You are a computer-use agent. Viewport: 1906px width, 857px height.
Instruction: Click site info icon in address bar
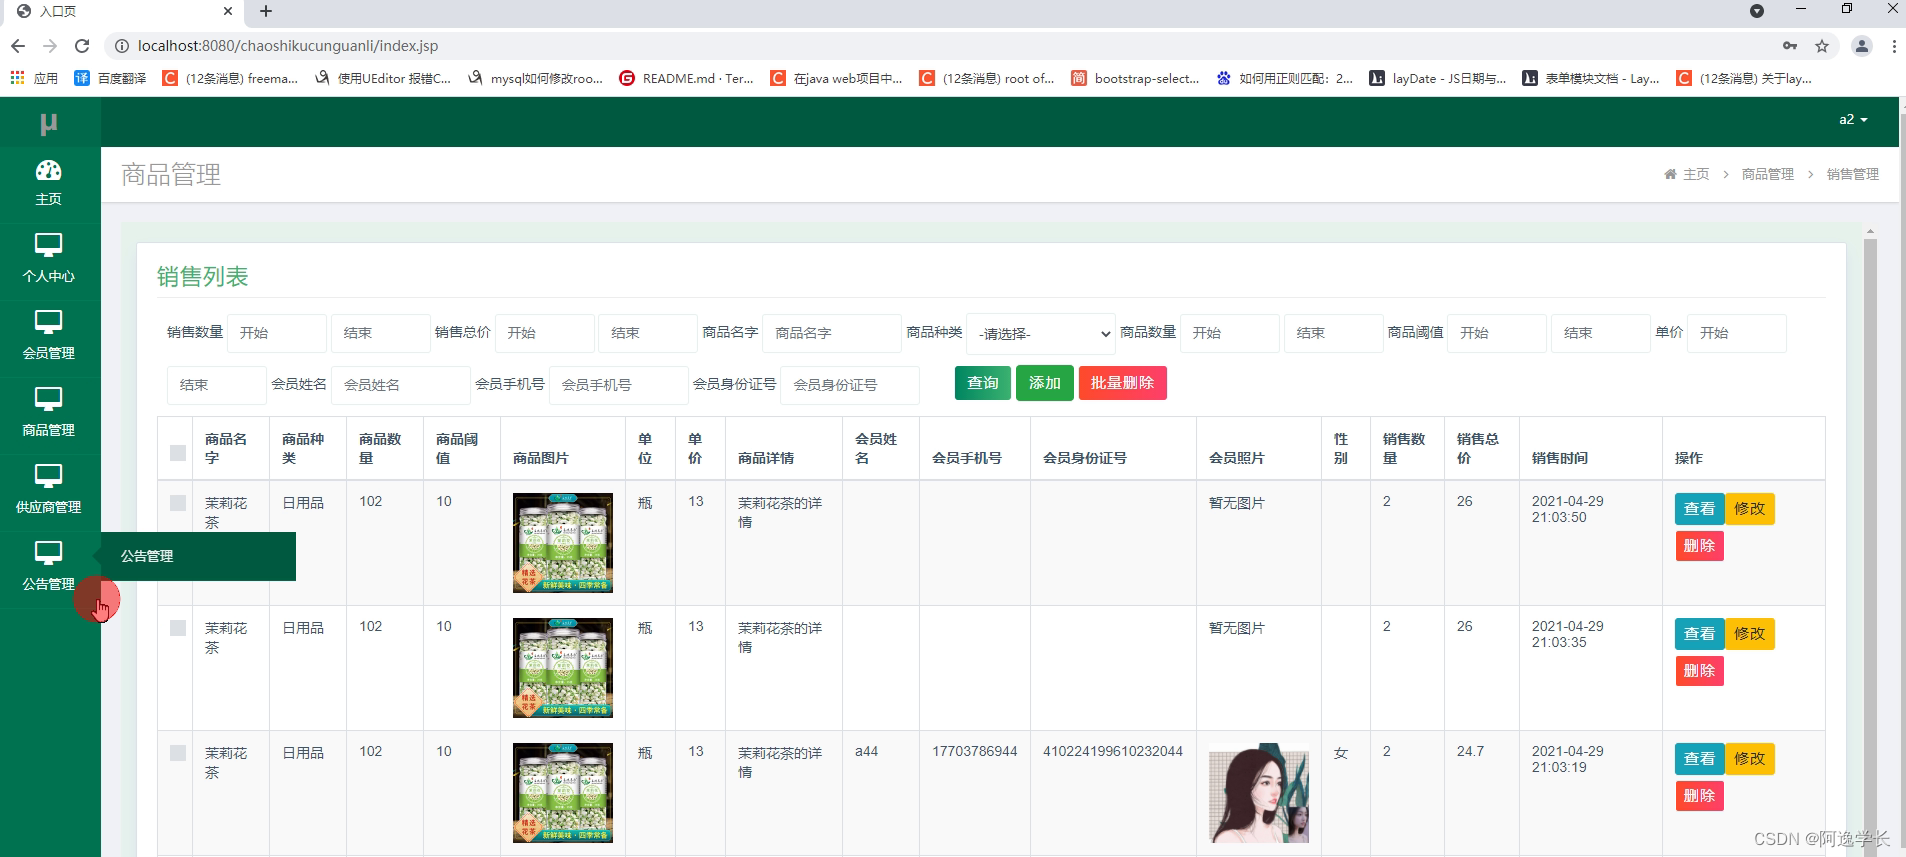click(x=122, y=46)
